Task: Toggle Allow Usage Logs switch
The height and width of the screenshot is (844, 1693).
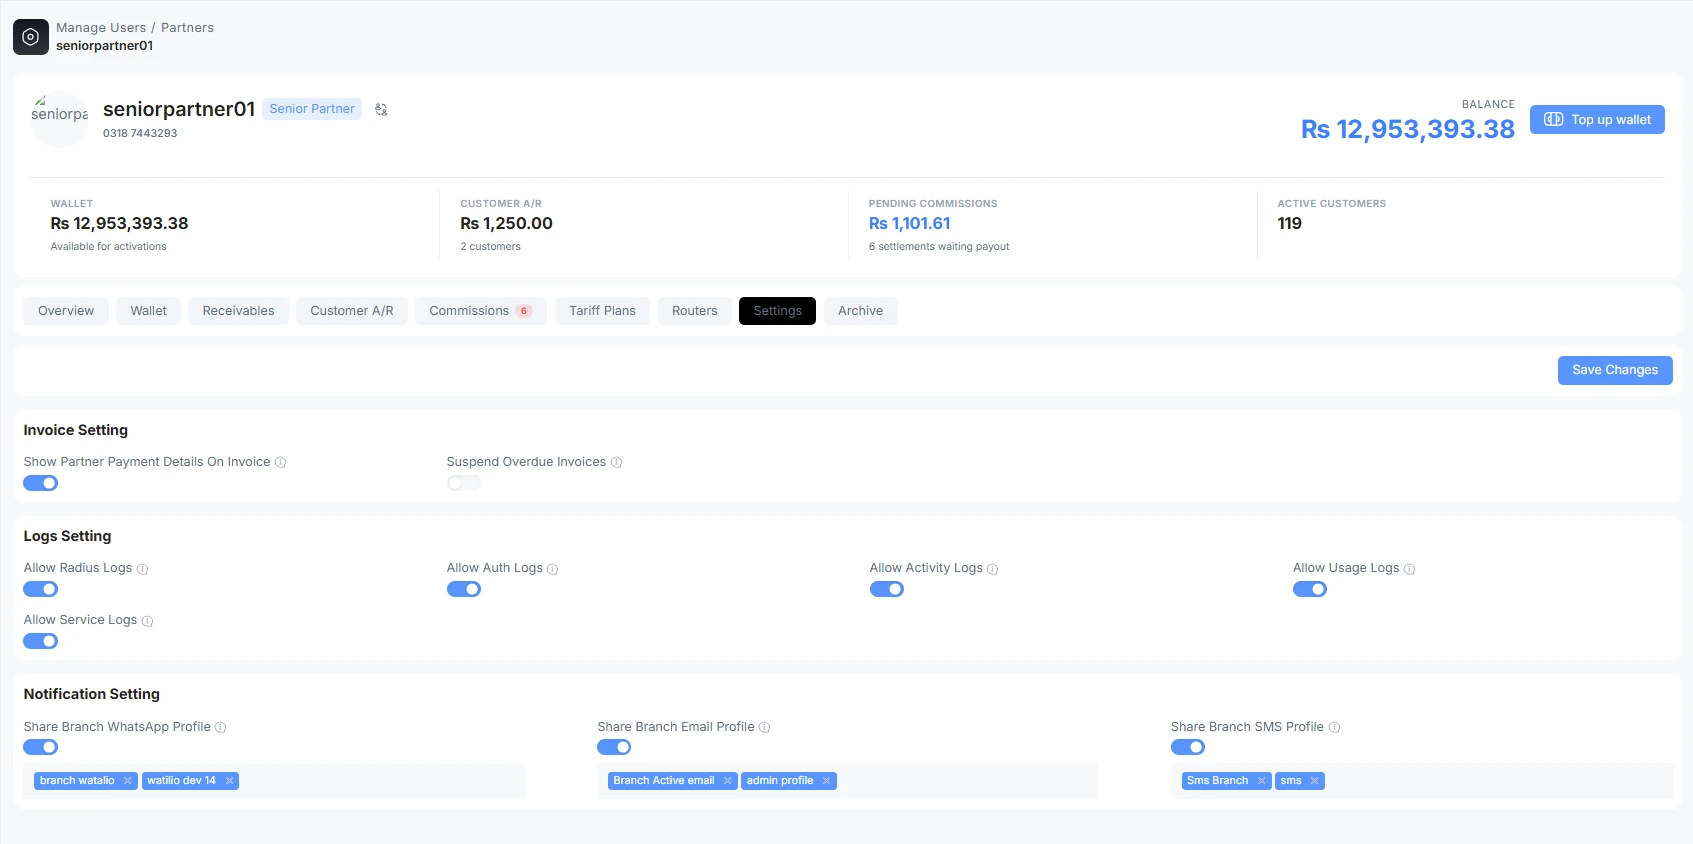Action: pyautogui.click(x=1310, y=589)
